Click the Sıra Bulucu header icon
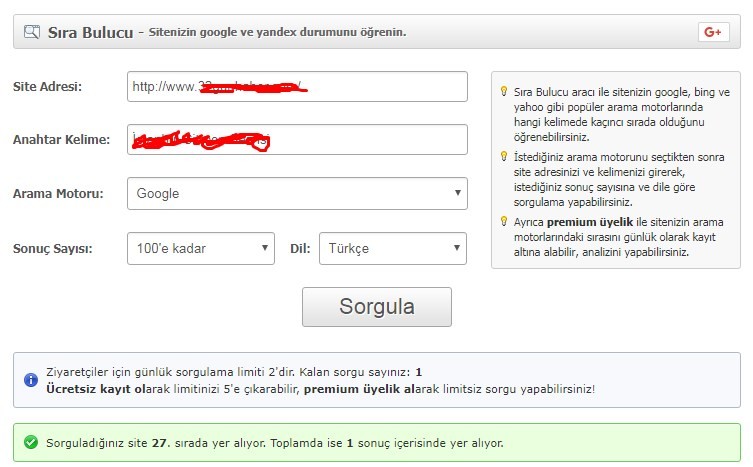This screenshot has height=467, width=753. 32,32
